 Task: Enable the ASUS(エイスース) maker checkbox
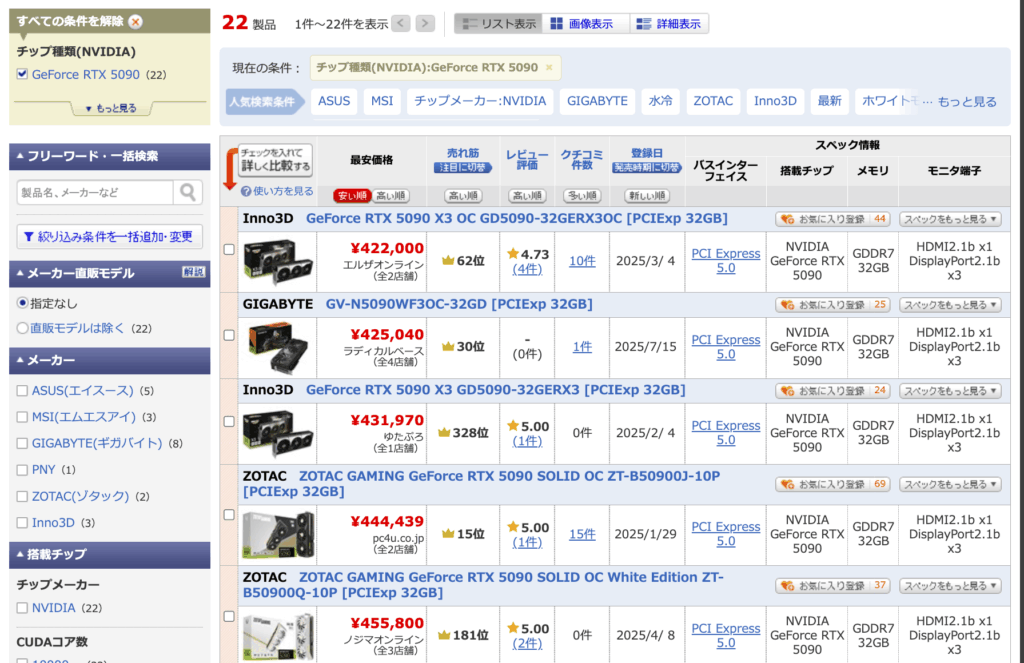pyautogui.click(x=23, y=391)
